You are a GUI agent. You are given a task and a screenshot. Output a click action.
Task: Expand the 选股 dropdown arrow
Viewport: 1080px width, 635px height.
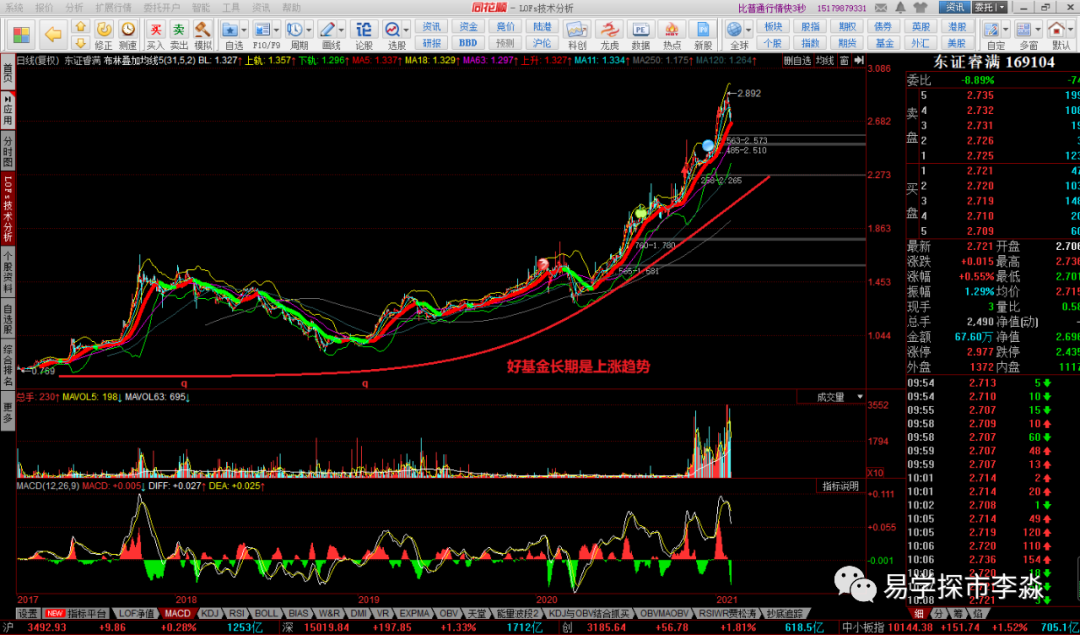[x=406, y=30]
